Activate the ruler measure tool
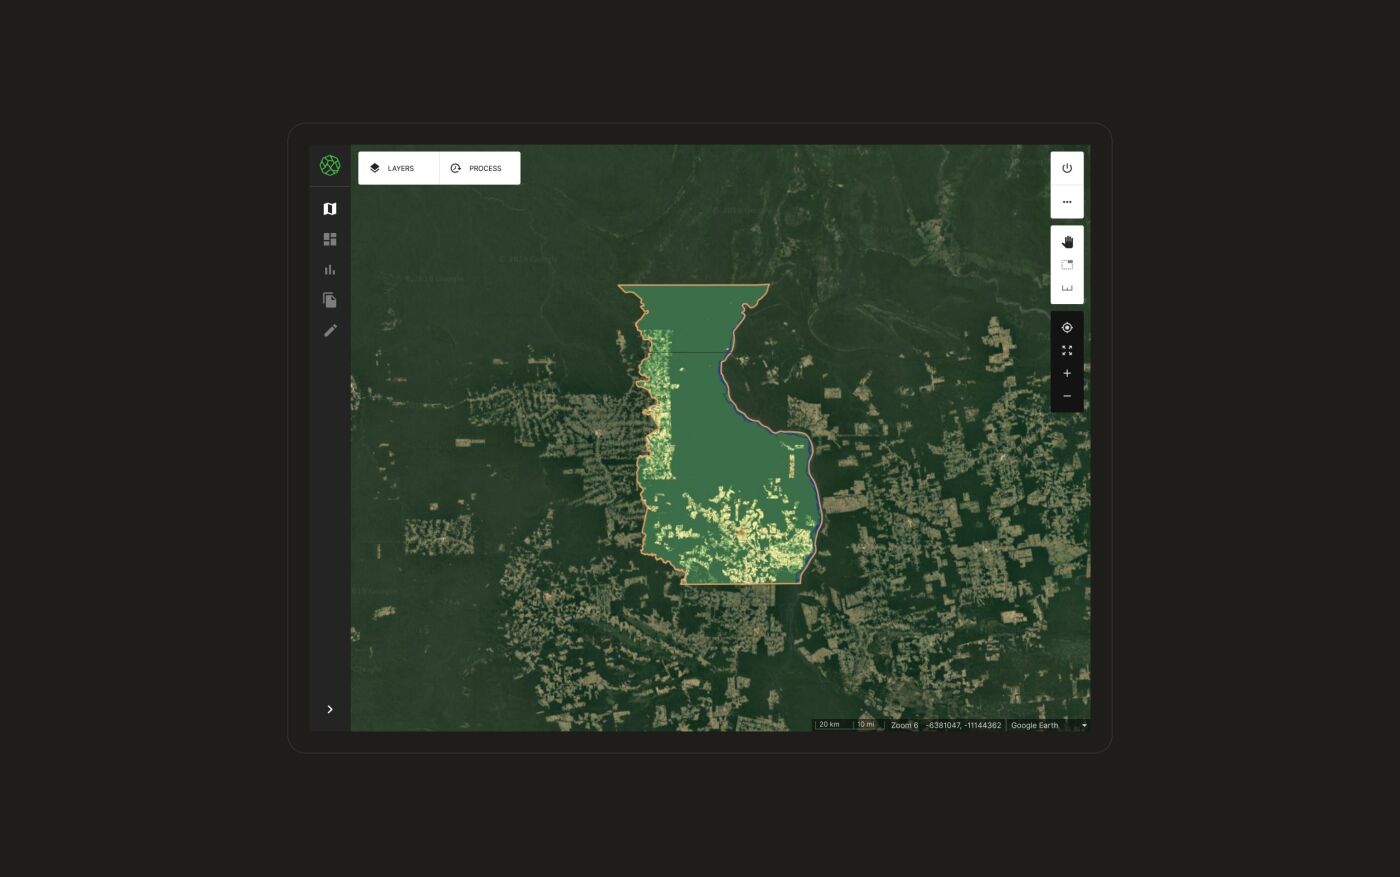 [x=1067, y=288]
